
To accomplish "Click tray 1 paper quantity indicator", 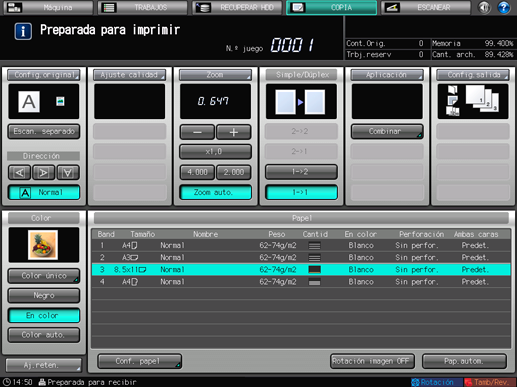I will (314, 246).
